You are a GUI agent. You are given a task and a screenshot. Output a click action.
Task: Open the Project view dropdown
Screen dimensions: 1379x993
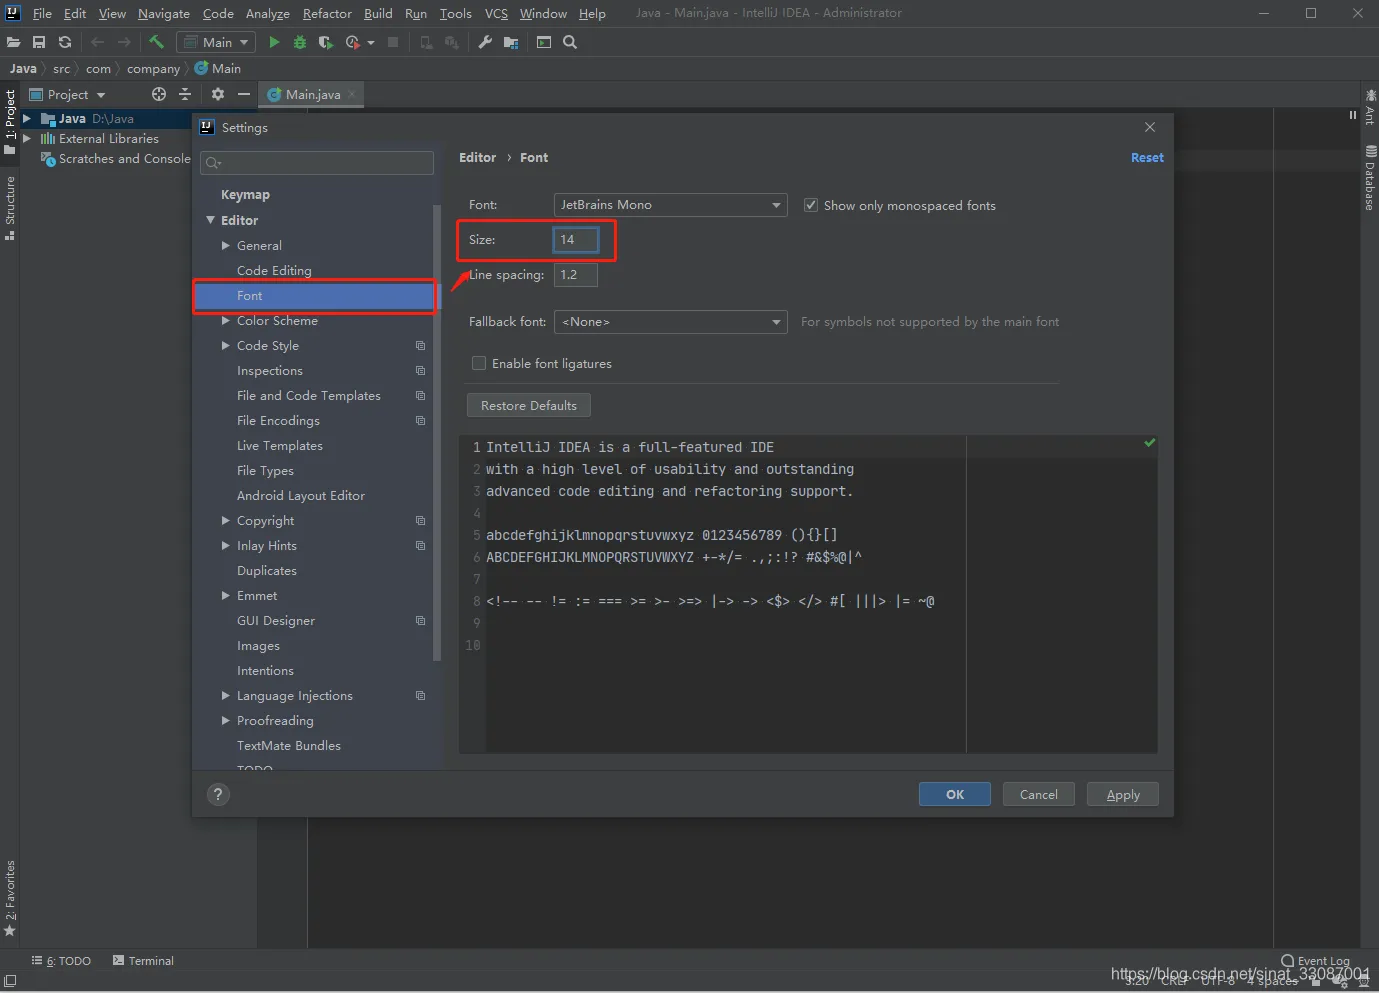pos(67,94)
